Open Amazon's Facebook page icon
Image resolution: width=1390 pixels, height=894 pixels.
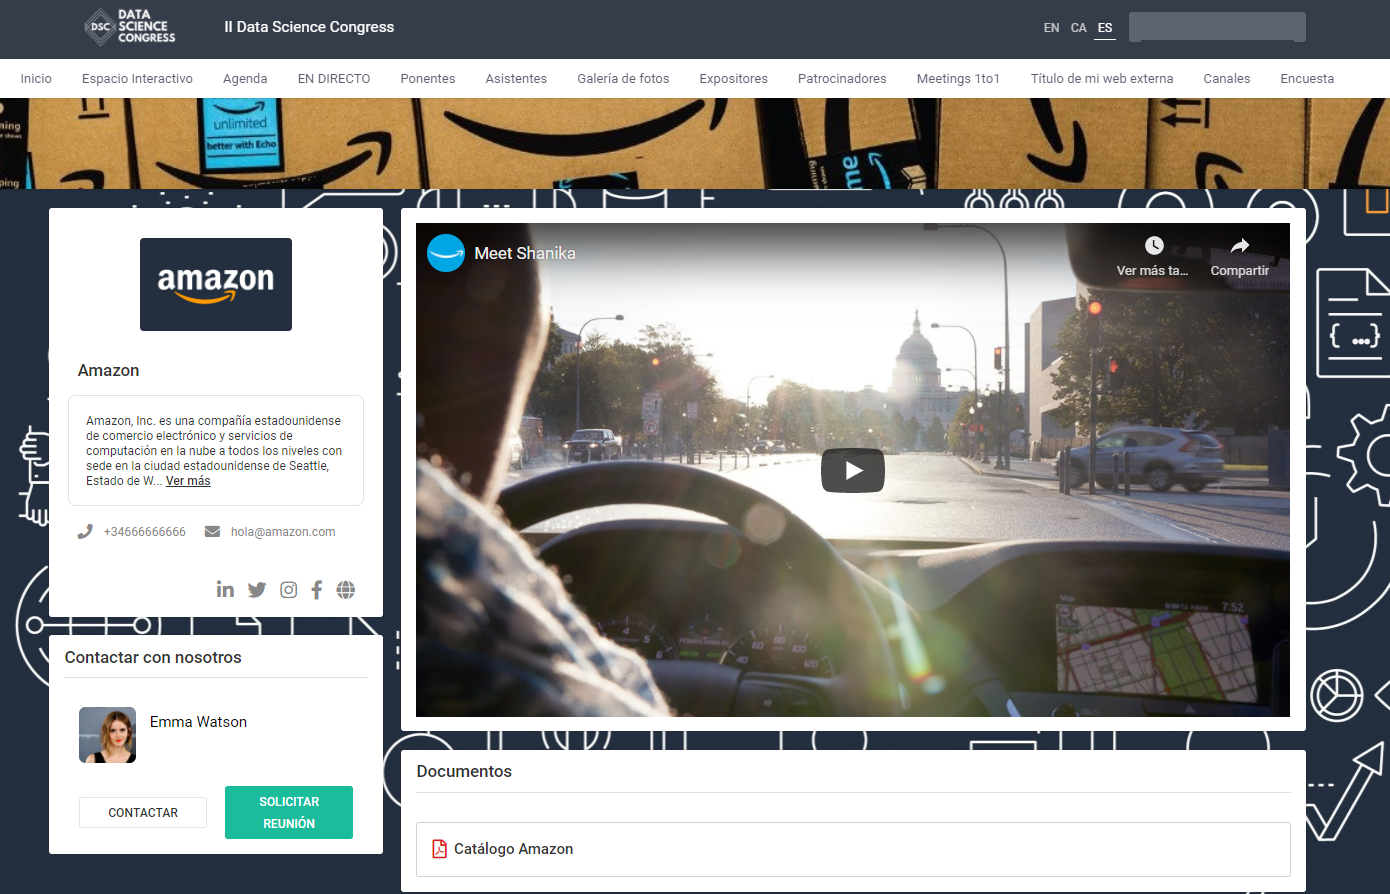tap(317, 590)
